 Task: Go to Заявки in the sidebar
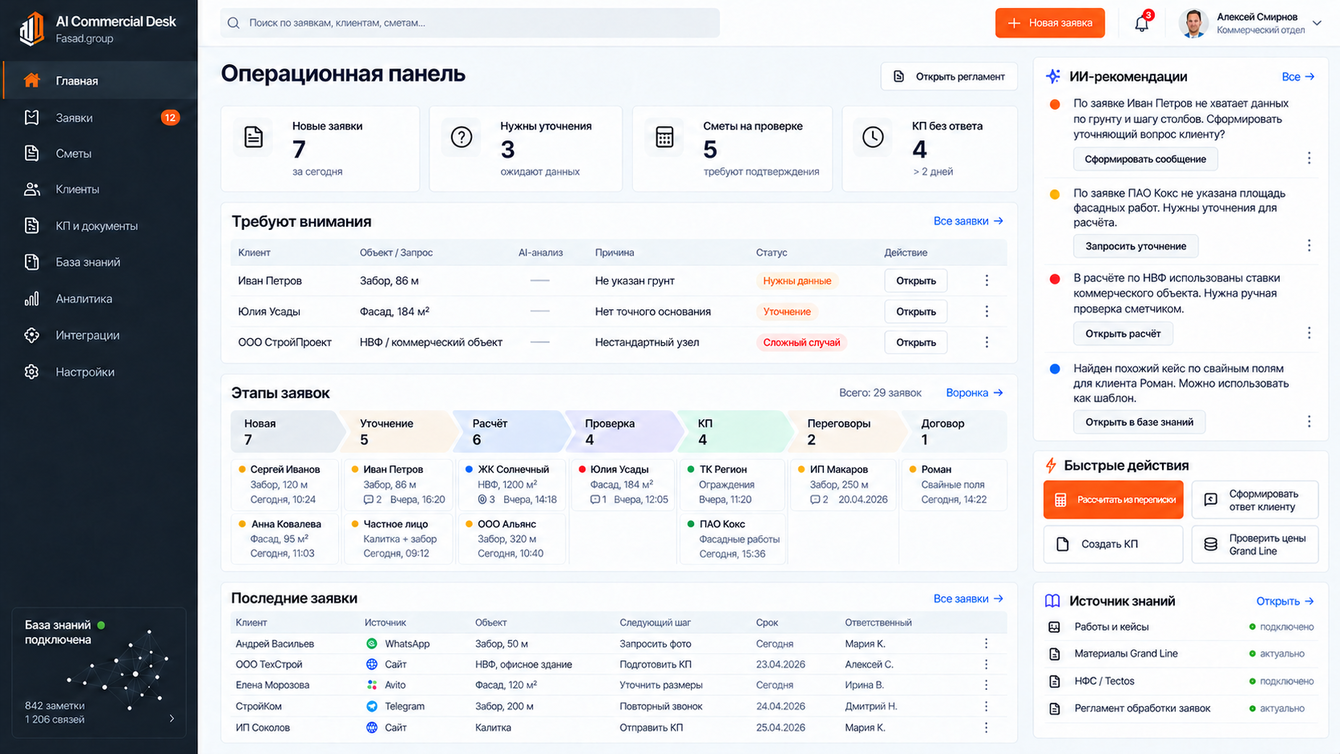click(100, 118)
